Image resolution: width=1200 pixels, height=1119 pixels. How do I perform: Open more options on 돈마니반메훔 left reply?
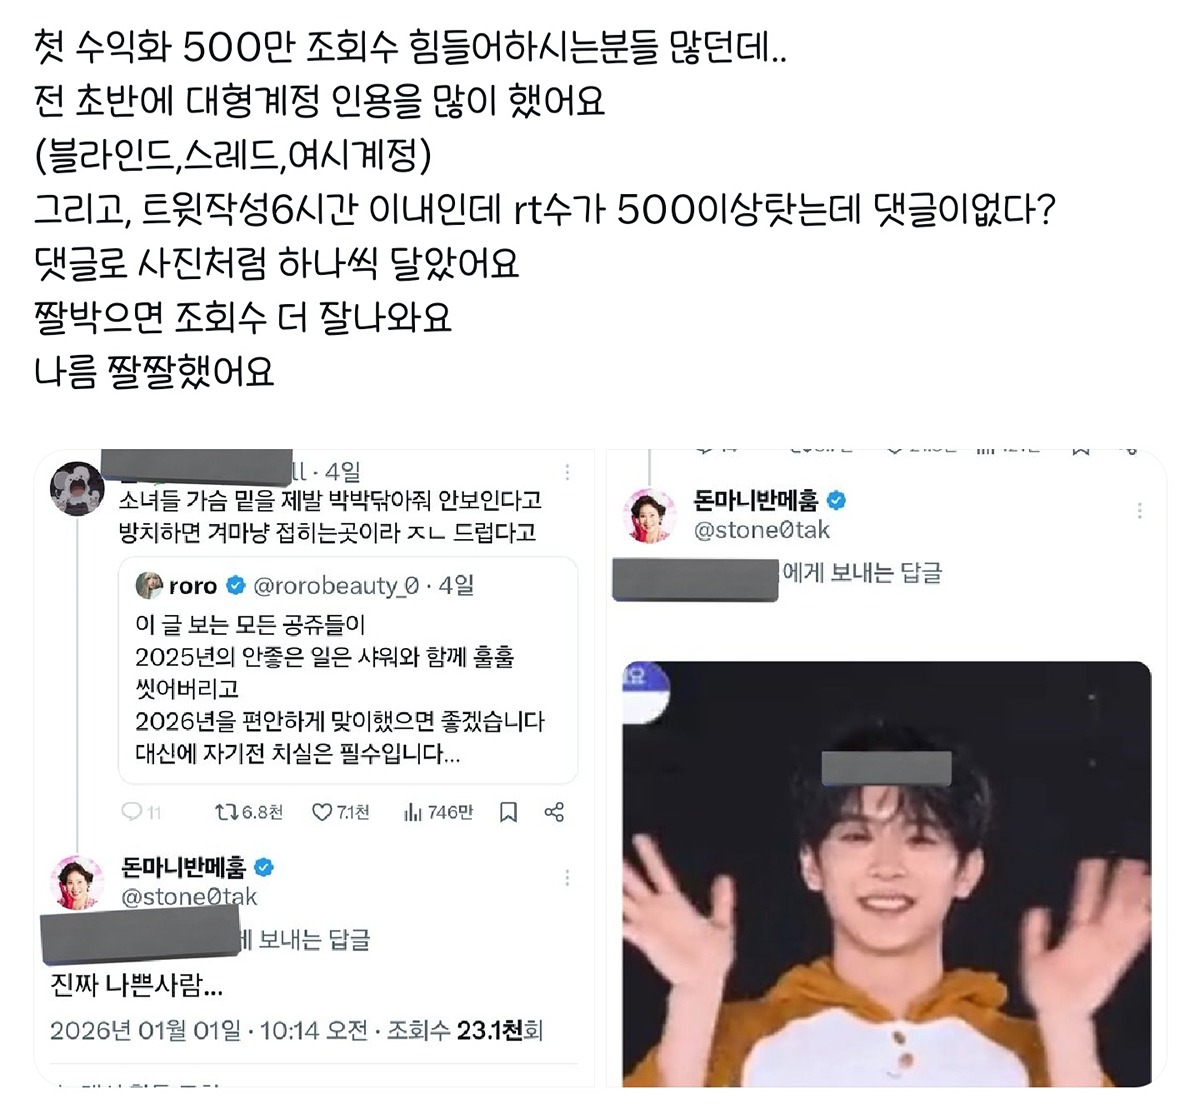coord(567,877)
